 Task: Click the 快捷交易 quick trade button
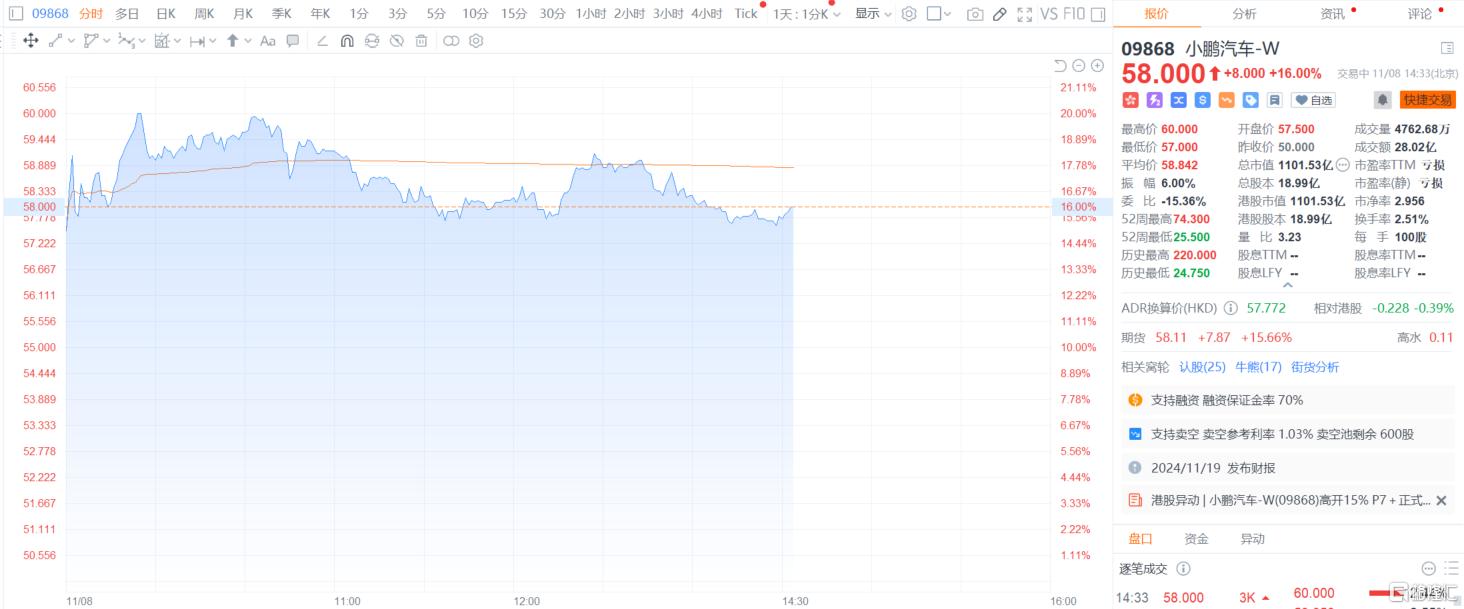1427,99
